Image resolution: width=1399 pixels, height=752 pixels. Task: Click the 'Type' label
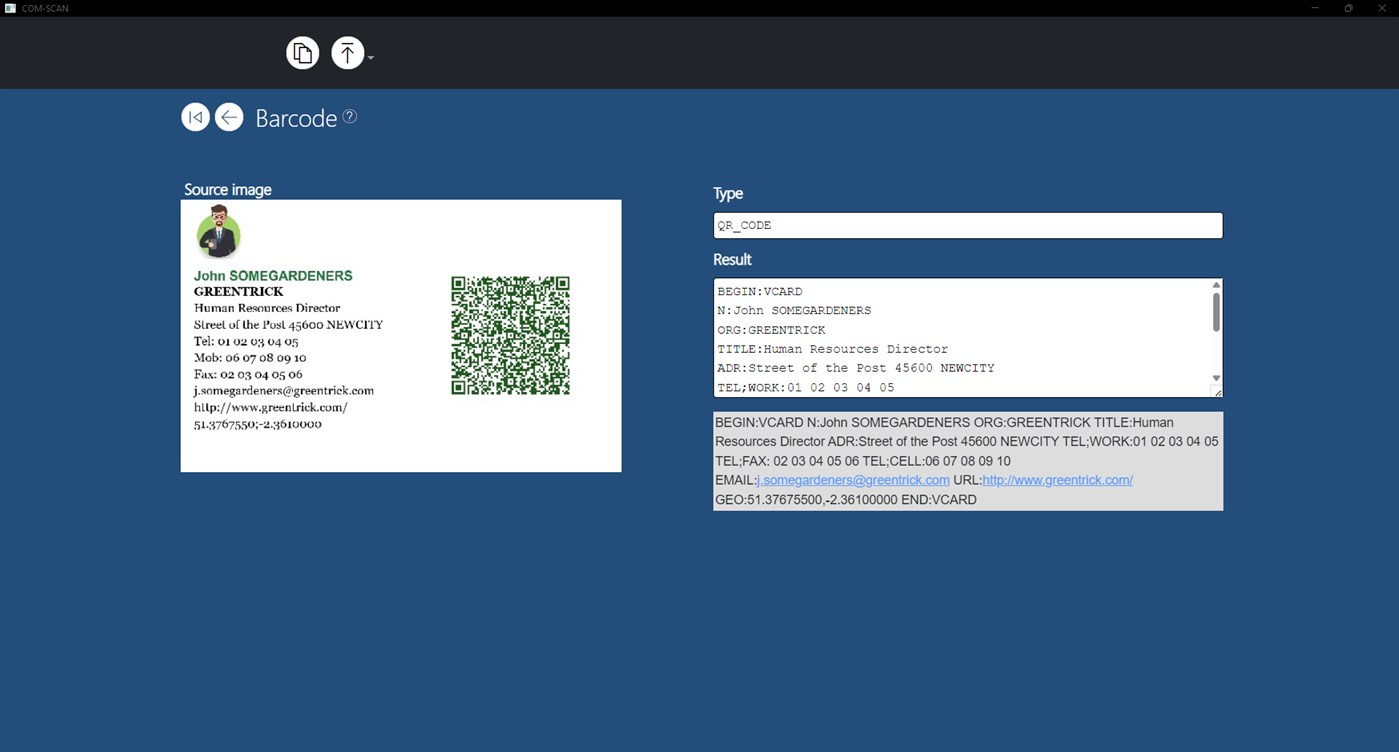[x=728, y=194]
